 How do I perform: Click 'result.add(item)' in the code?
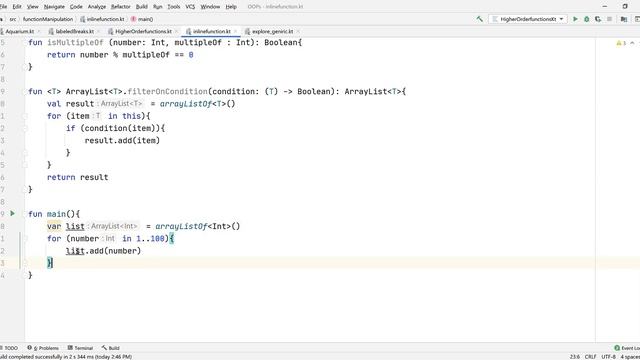pos(122,140)
